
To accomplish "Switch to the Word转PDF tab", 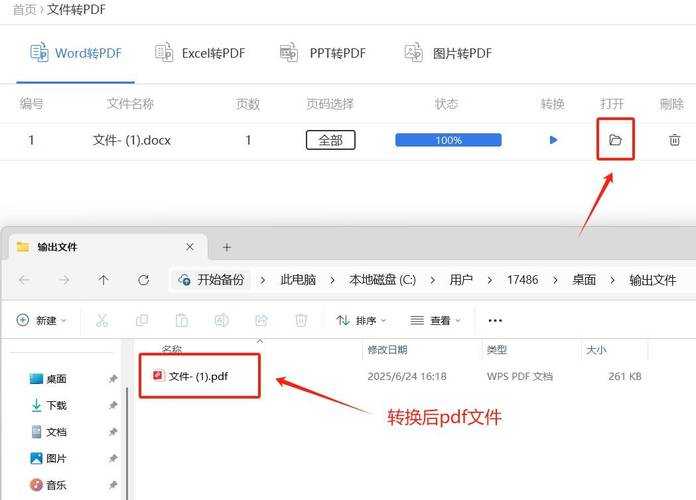I will [x=75, y=53].
